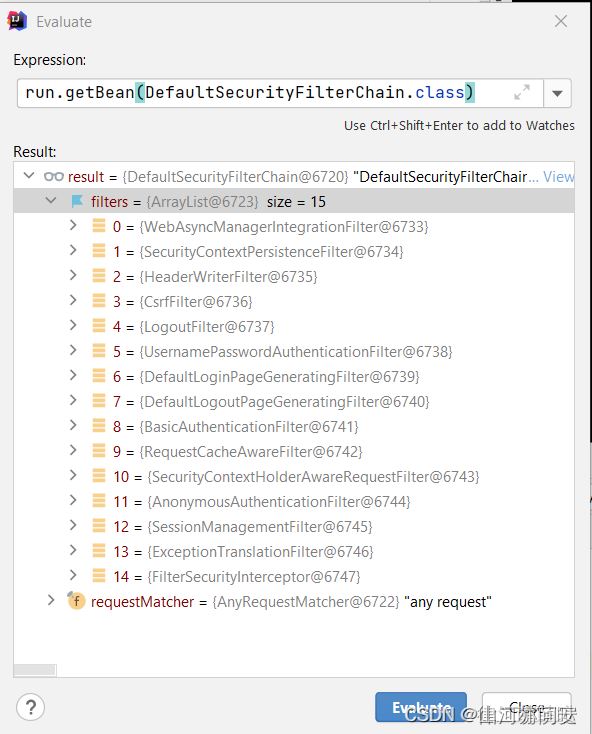Click list element icon for AnonymousAuthenticationFilter
Screen dimensions: 592x734
[x=99, y=501]
